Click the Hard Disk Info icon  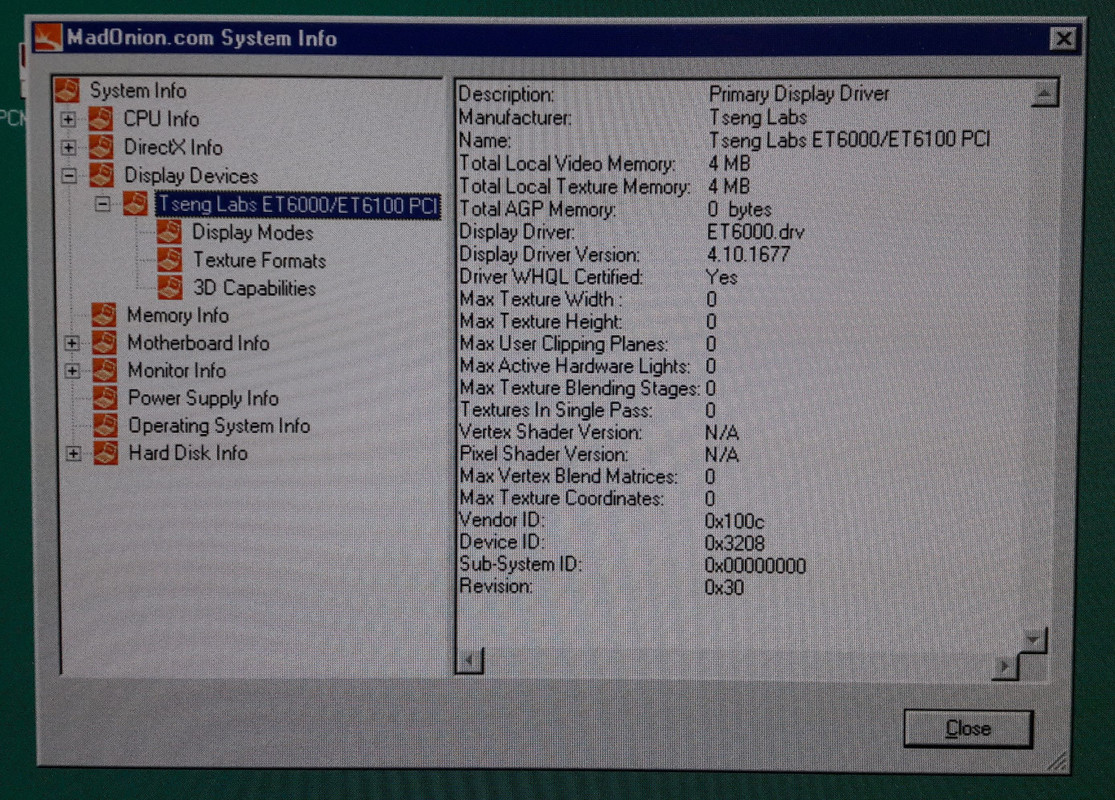tap(105, 453)
